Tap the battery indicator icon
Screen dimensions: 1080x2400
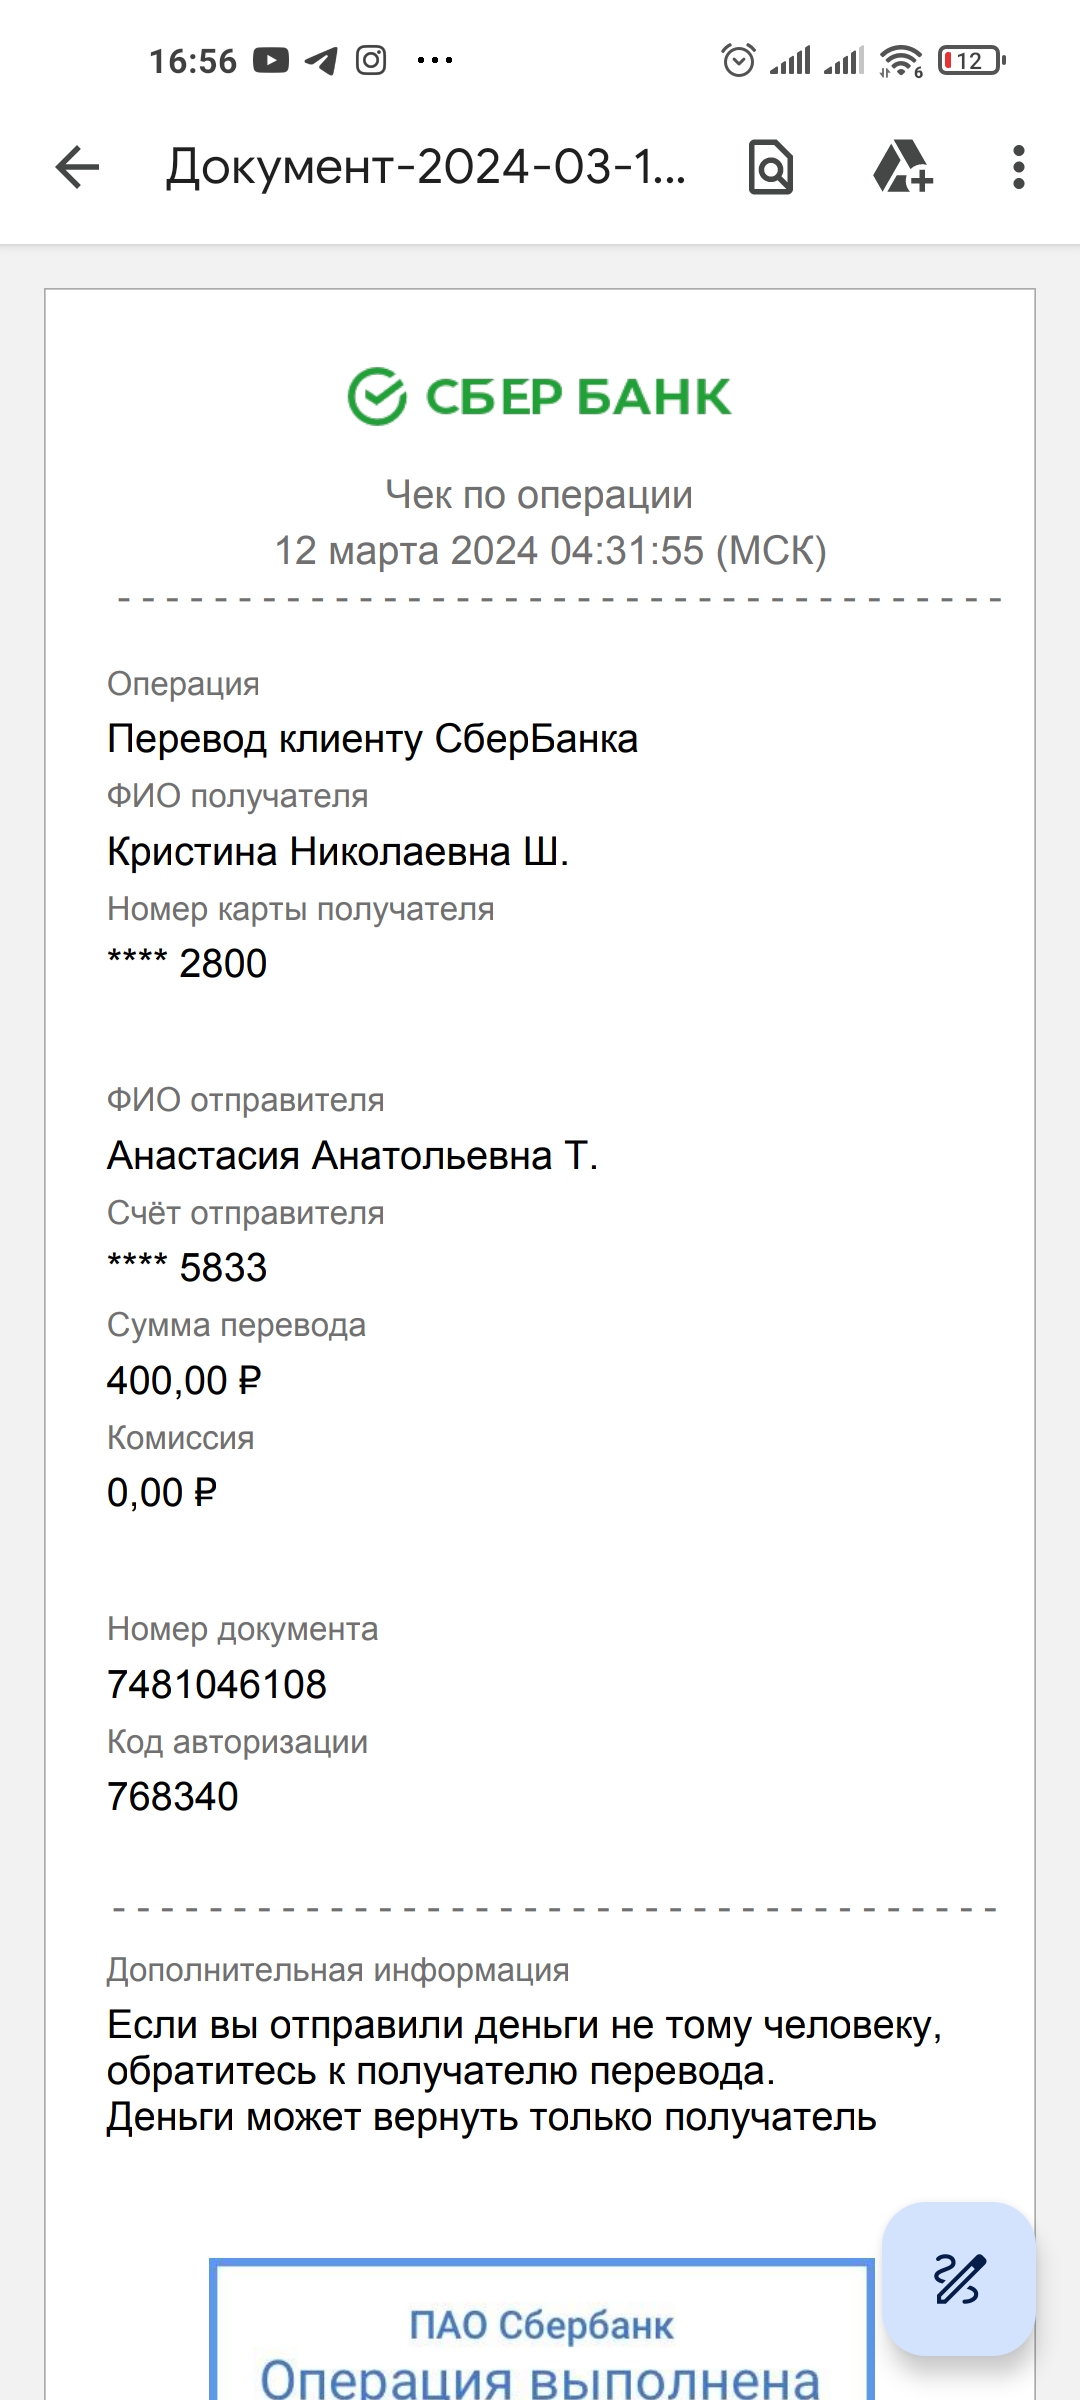972,61
